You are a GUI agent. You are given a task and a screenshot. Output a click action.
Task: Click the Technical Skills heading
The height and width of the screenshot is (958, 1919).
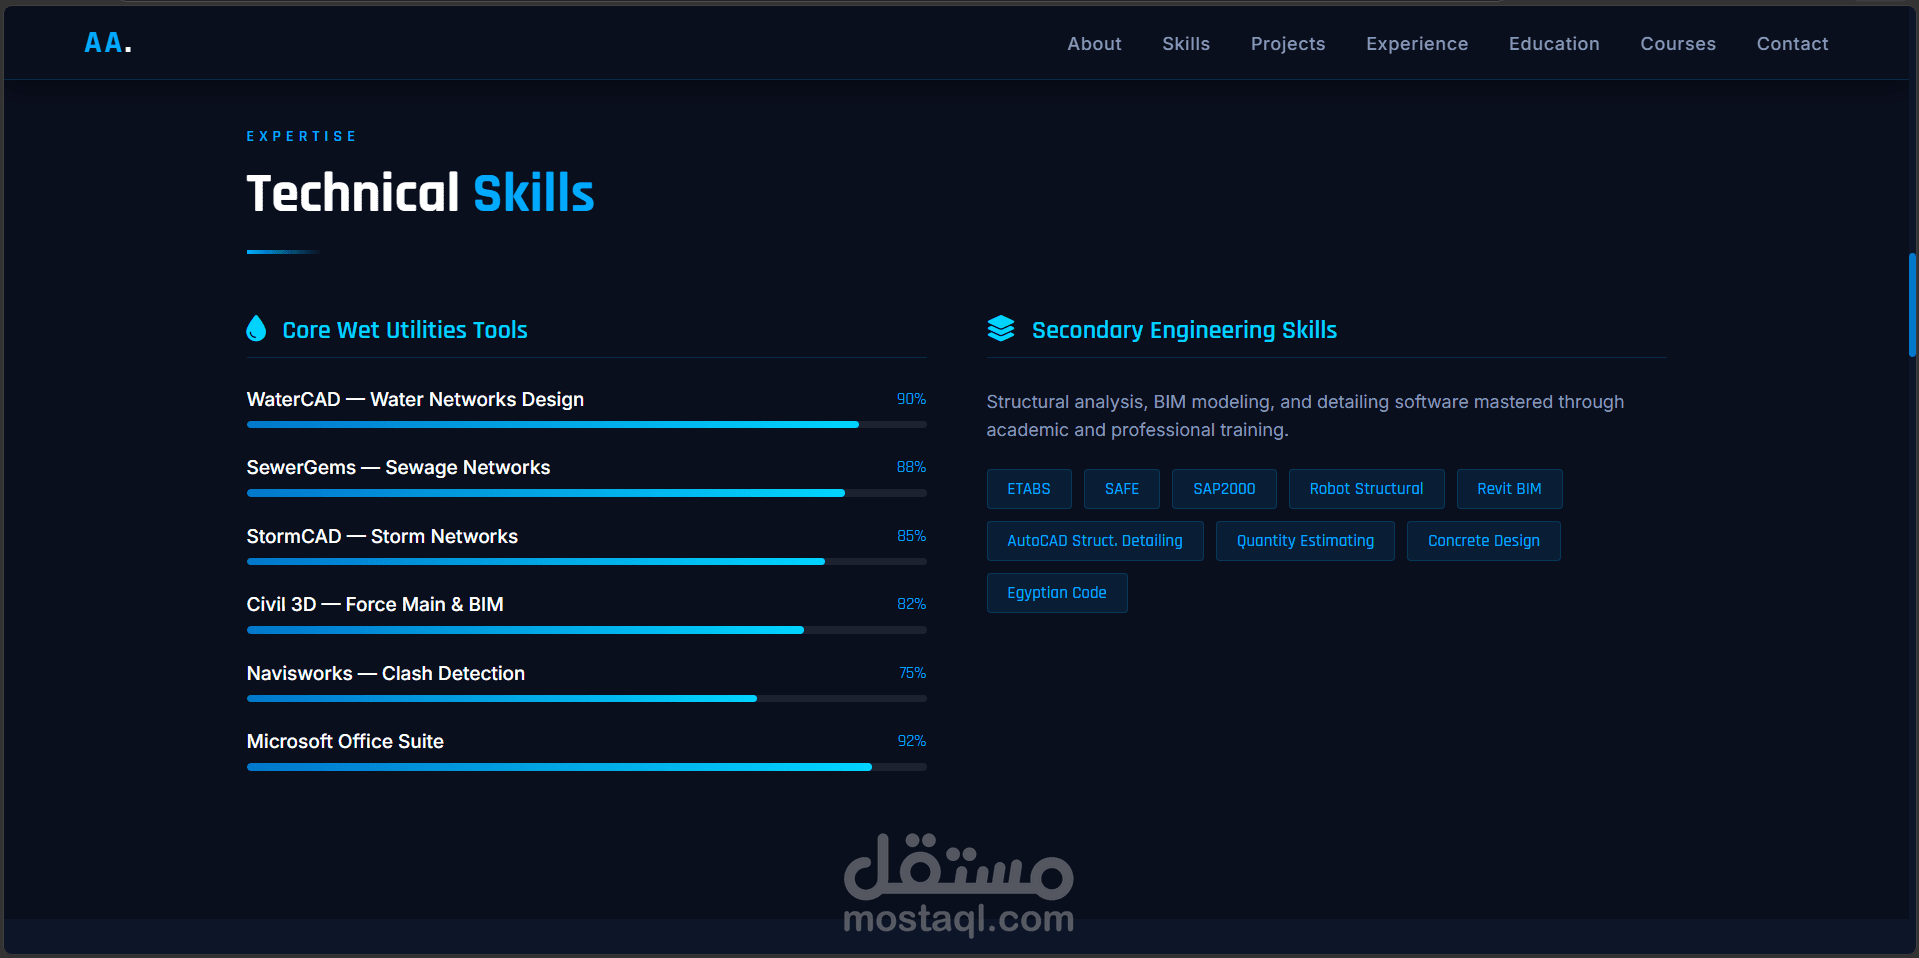(420, 193)
